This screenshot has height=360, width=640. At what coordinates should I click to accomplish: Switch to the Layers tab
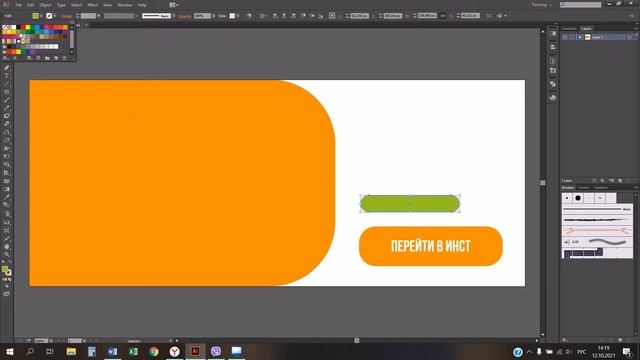586,29
